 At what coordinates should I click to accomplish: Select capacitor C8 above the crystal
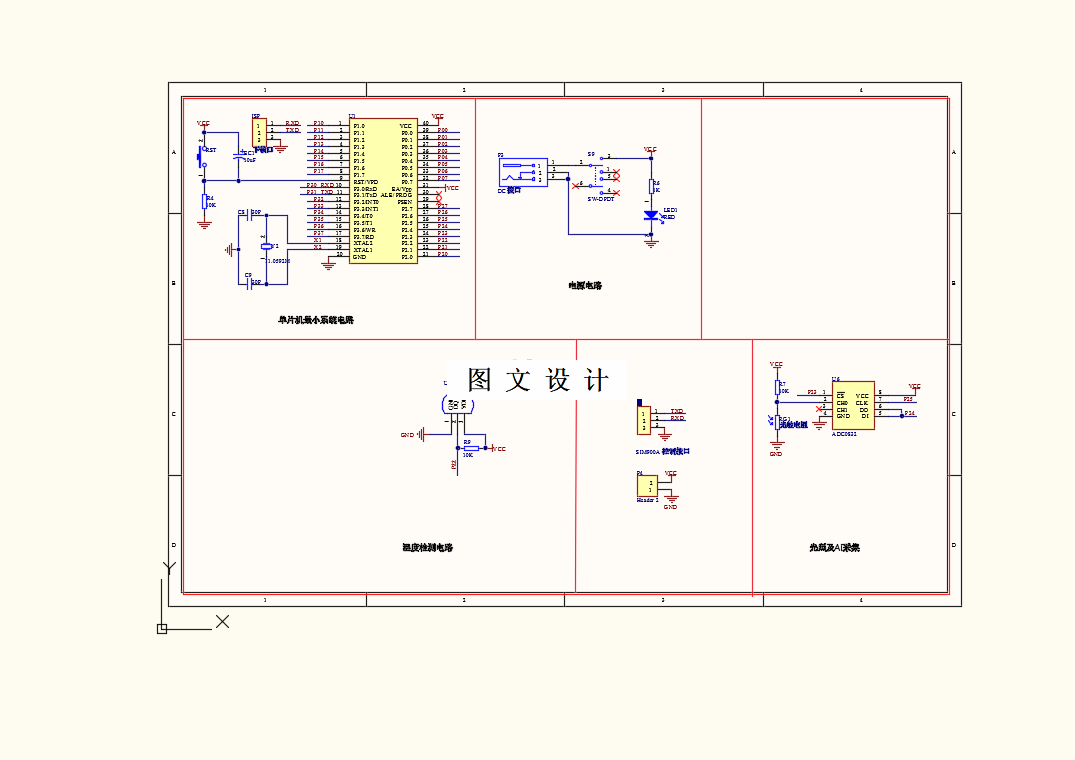(249, 214)
